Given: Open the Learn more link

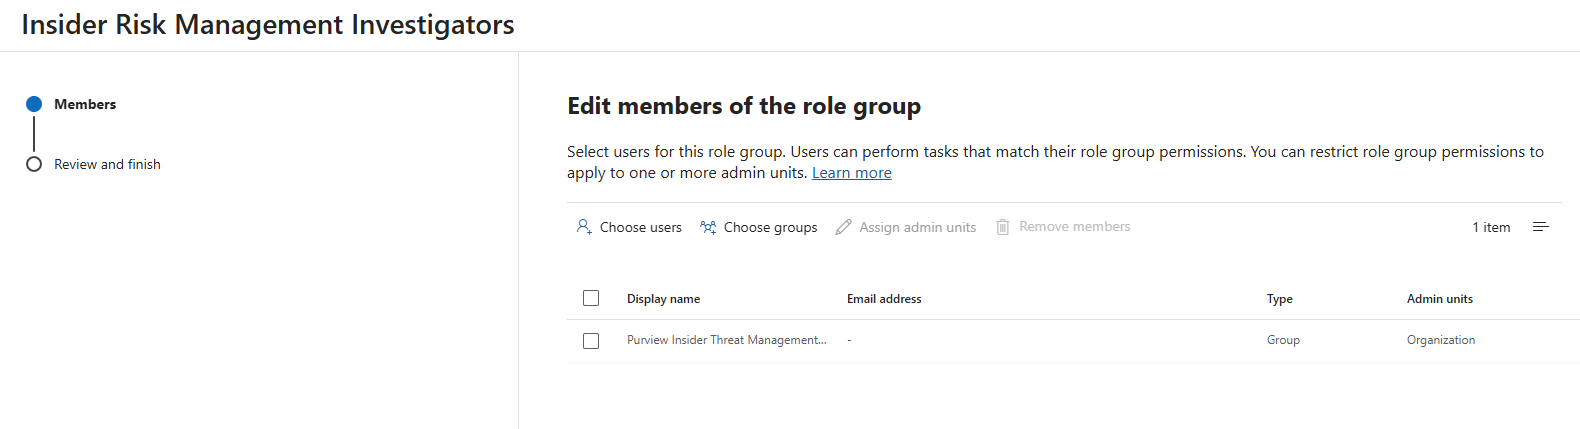Looking at the screenshot, I should (x=851, y=173).
